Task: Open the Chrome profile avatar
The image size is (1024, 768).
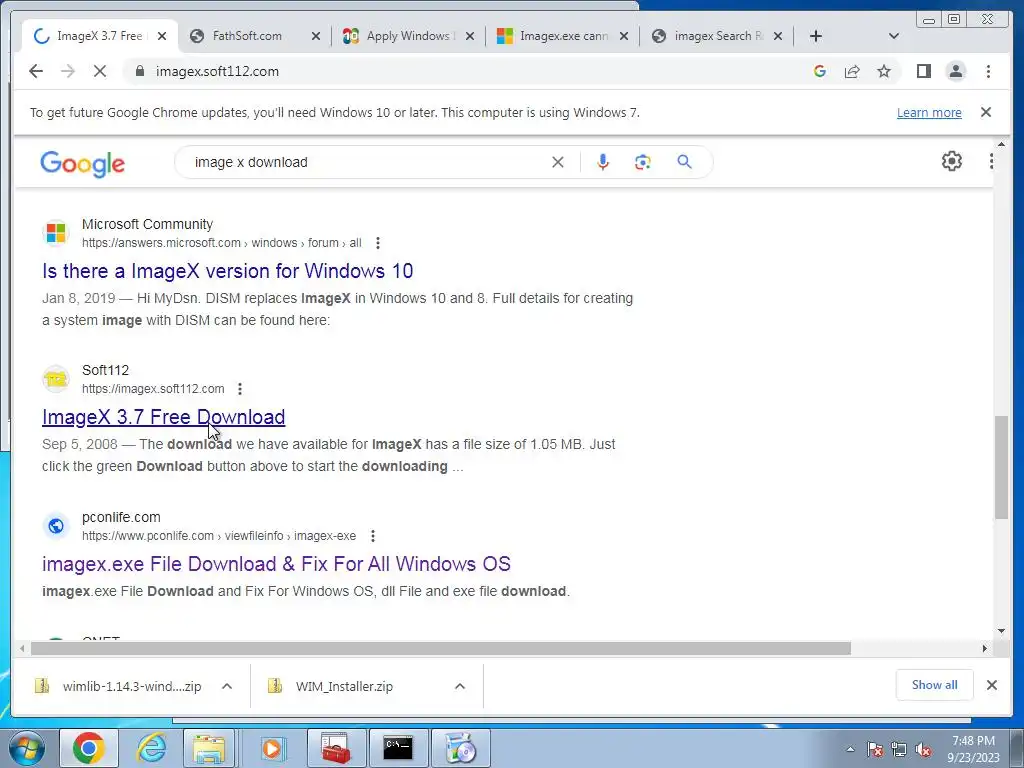Action: pyautogui.click(x=955, y=71)
